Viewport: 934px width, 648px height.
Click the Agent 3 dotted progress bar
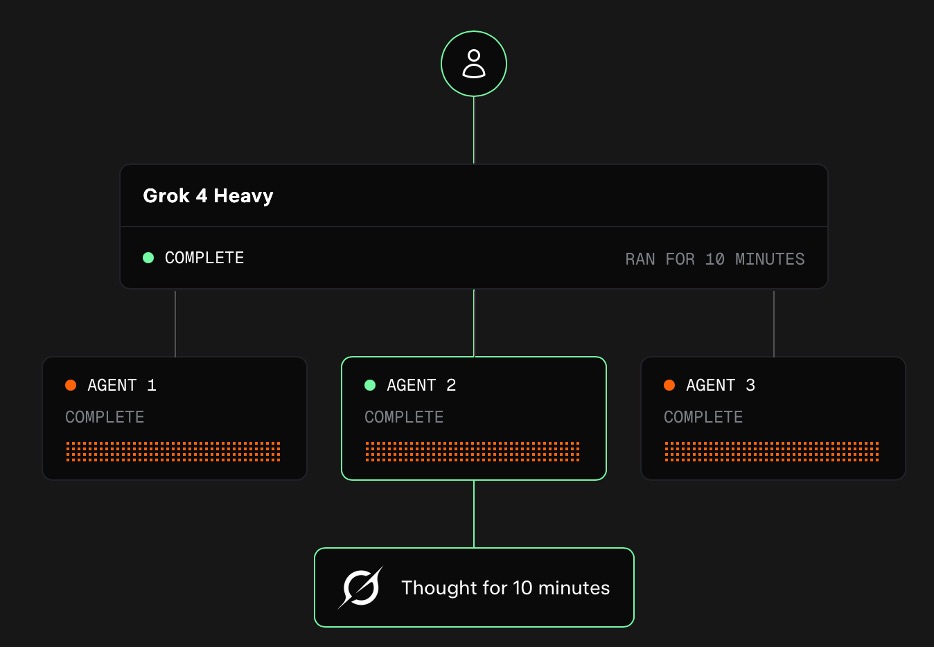(771, 451)
